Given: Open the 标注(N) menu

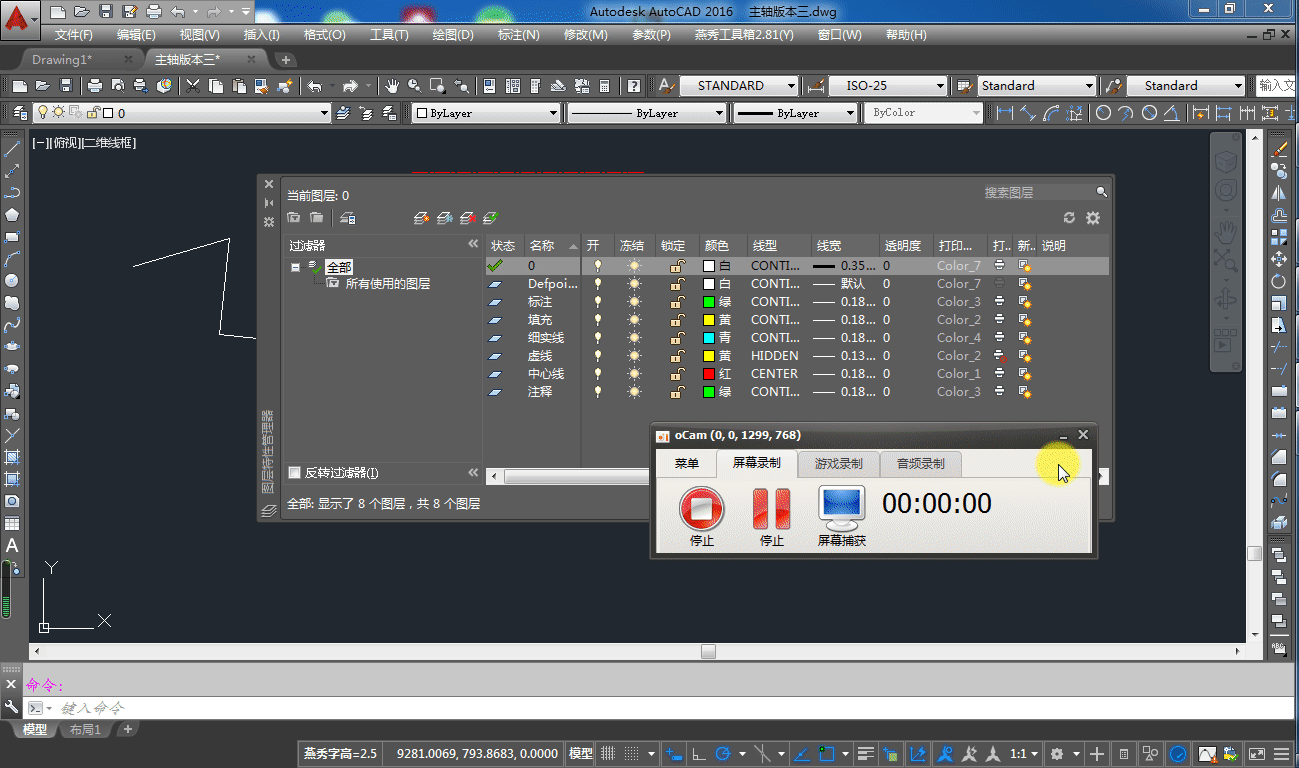Looking at the screenshot, I should tap(518, 35).
